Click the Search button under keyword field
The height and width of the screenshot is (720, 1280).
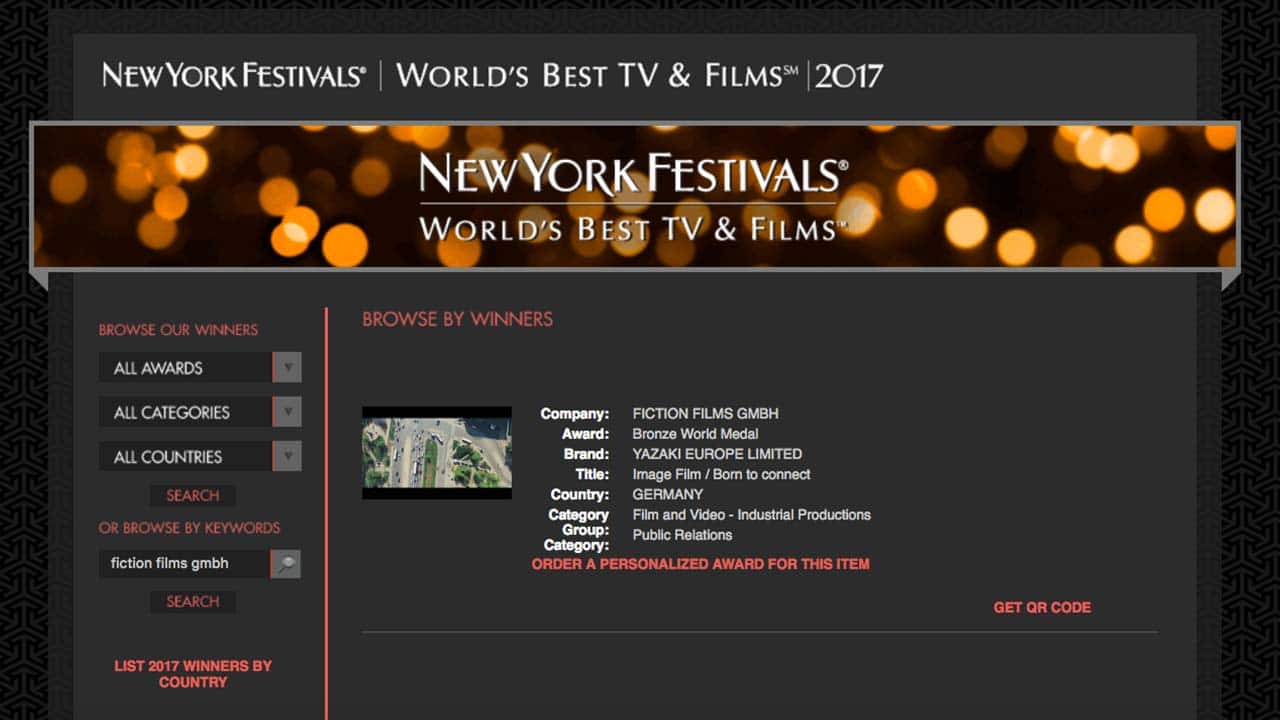pyautogui.click(x=193, y=602)
